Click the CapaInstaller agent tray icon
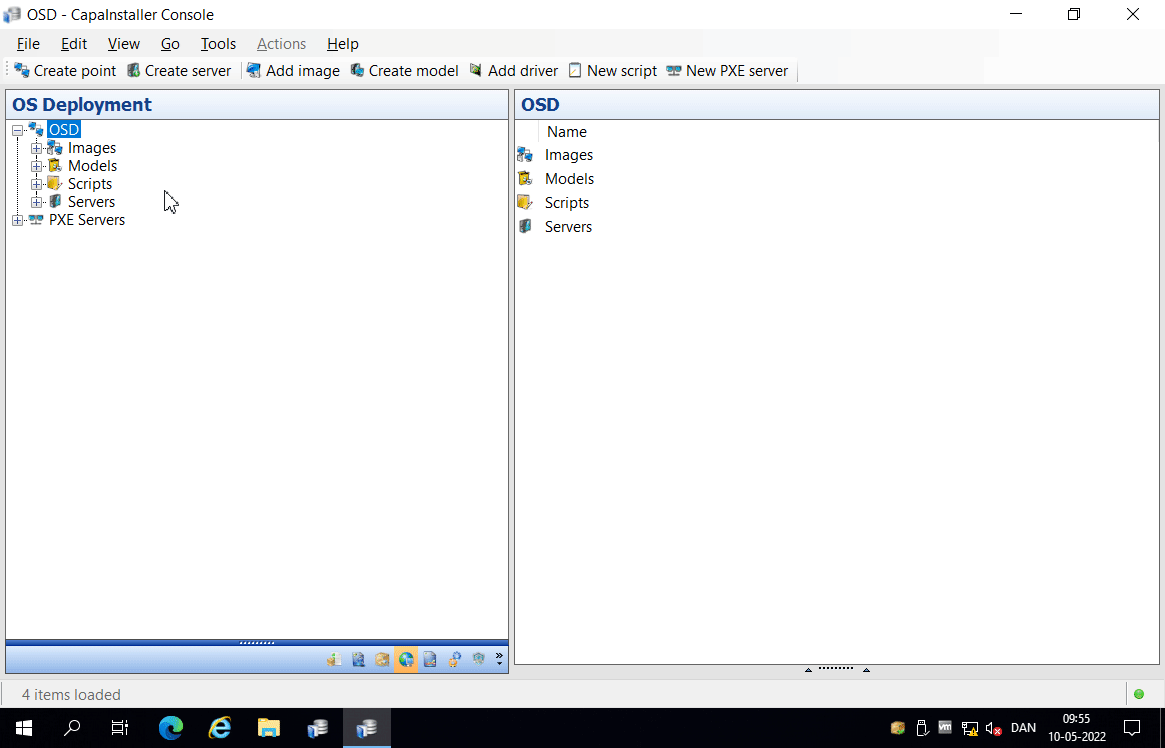The image size is (1165, 748). (898, 728)
